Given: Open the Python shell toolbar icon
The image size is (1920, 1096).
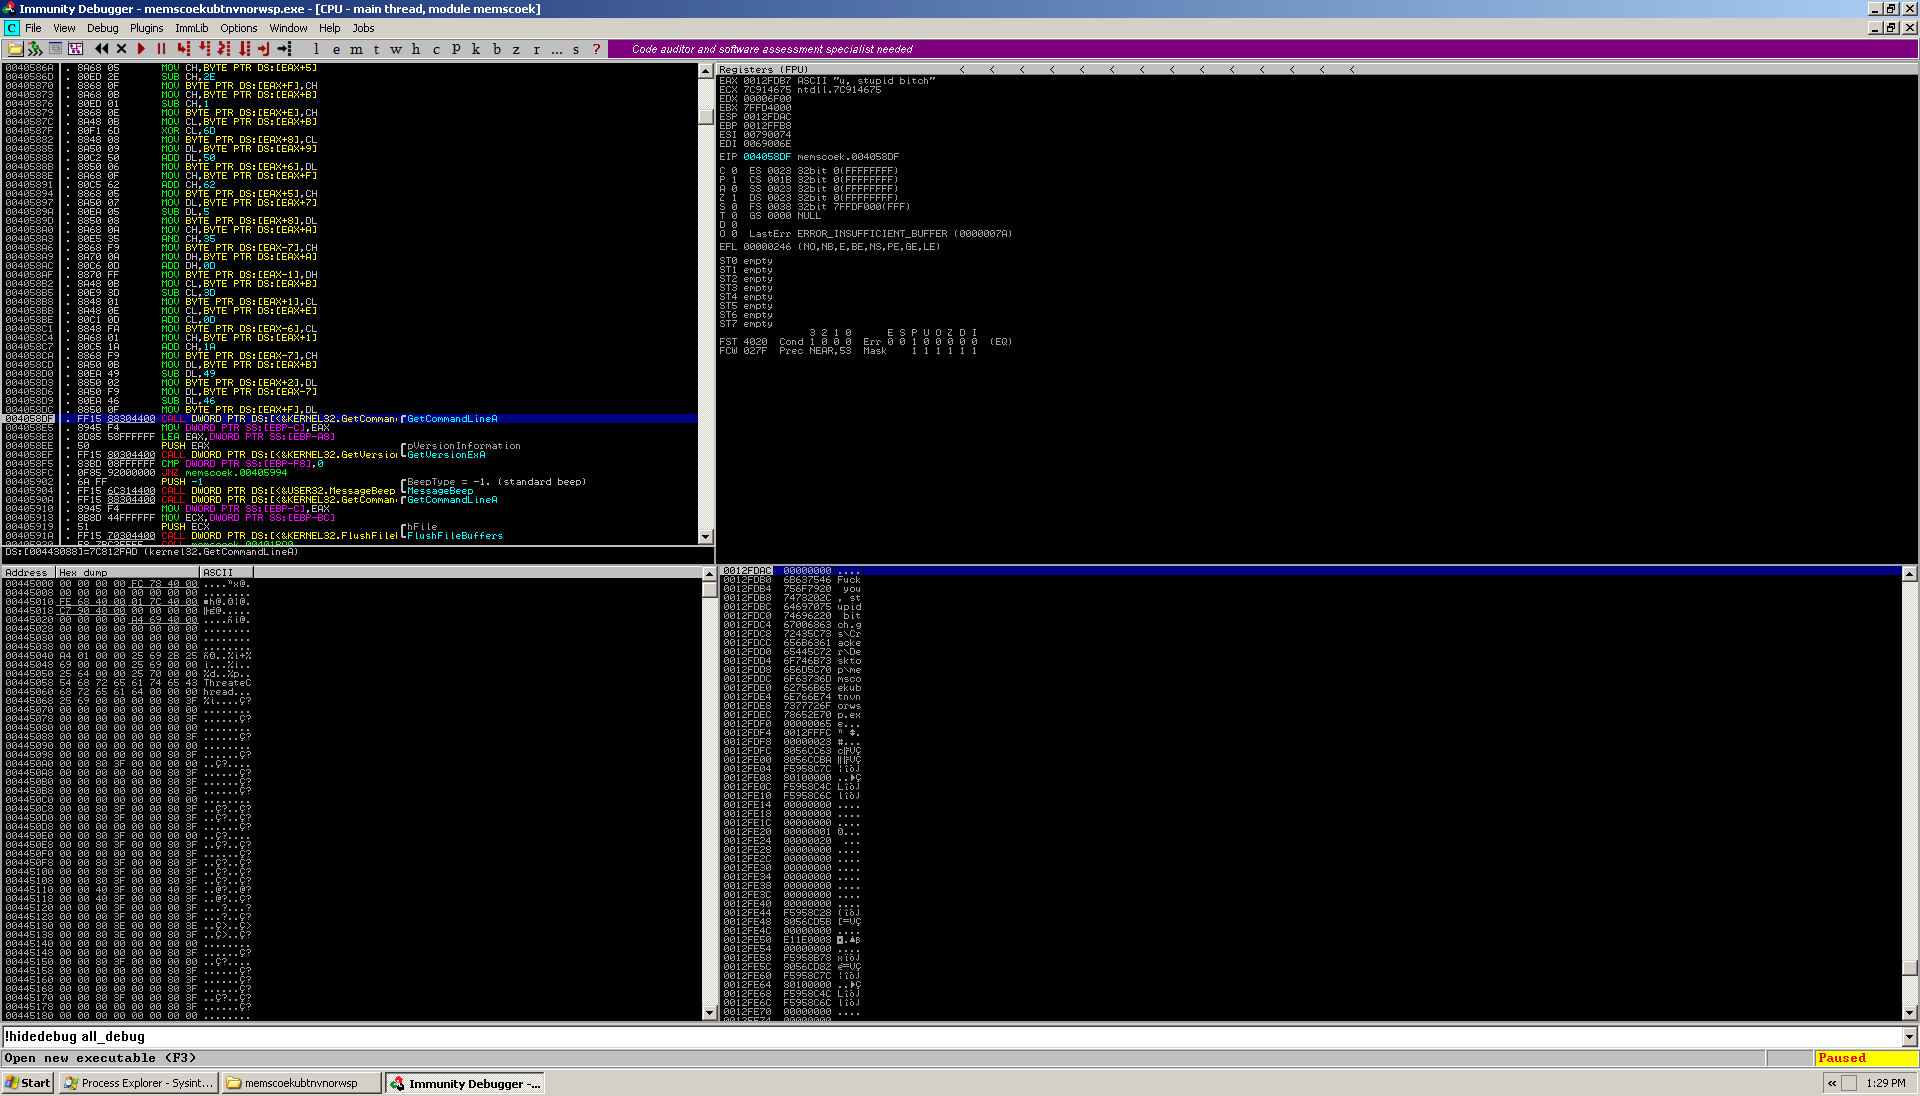Looking at the screenshot, I should point(35,49).
